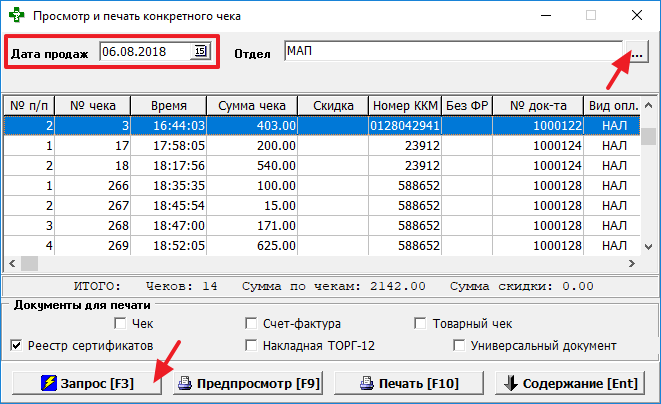The width and height of the screenshot is (661, 404).
Task: Click the № чека column header
Action: pos(93,105)
